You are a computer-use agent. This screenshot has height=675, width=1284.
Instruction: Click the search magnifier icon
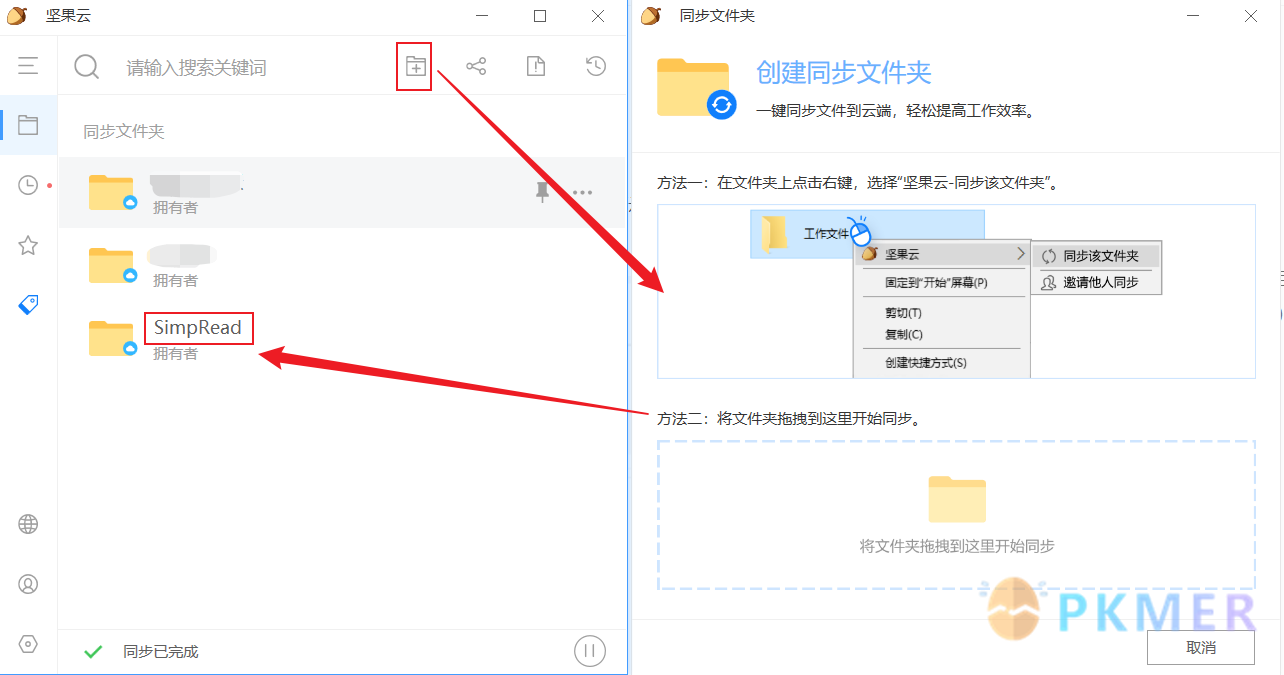point(87,66)
